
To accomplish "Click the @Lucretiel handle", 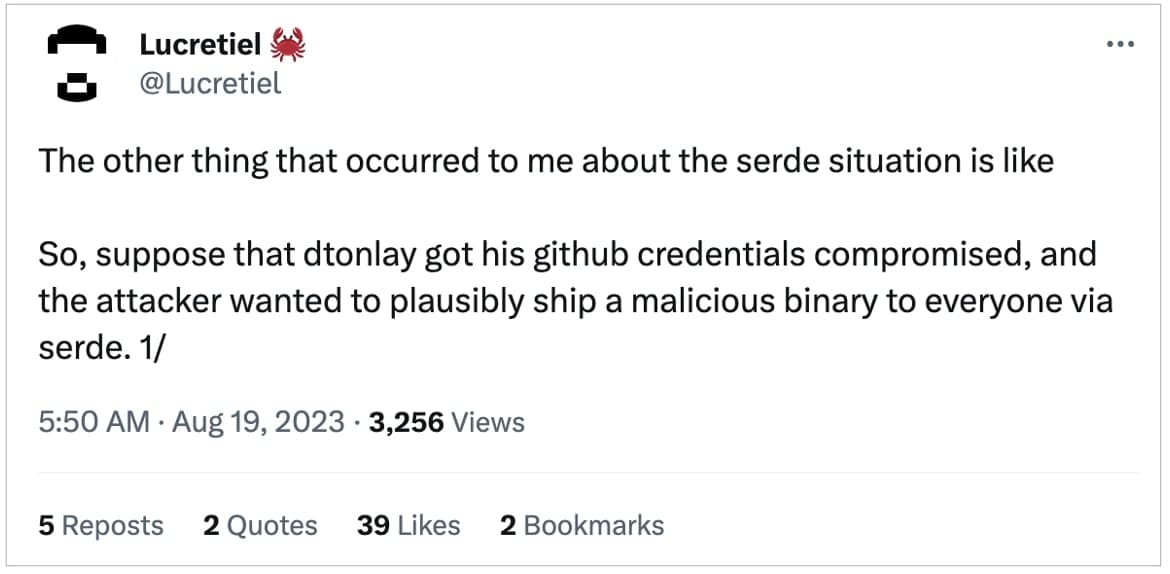I will [210, 84].
